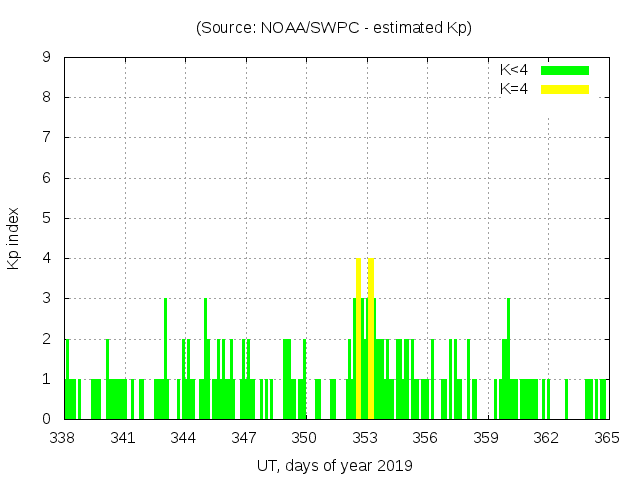640x480 pixels.
Task: Click the 'Kp index' y-axis label
Action: coord(14,238)
